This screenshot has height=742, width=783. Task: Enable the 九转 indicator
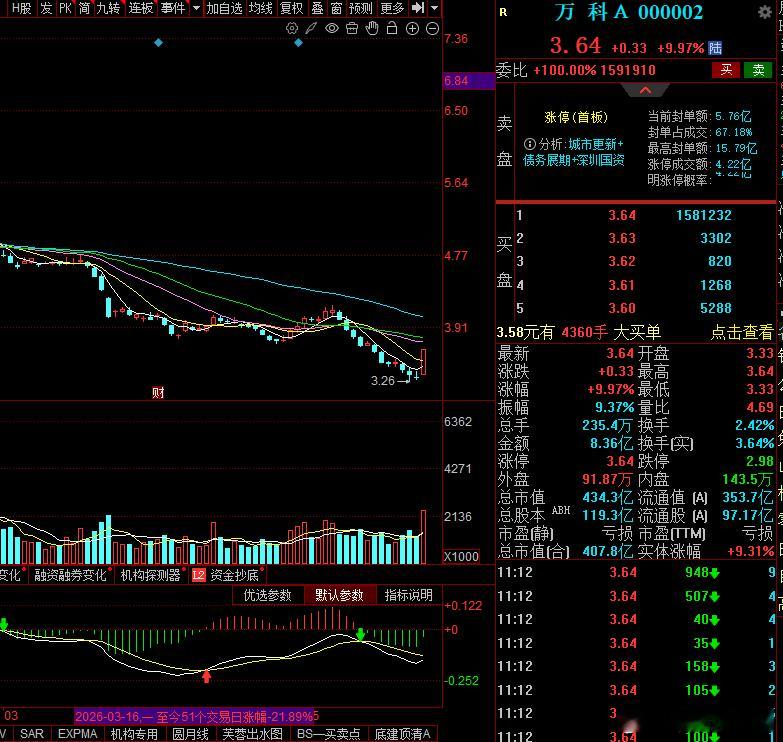[108, 7]
